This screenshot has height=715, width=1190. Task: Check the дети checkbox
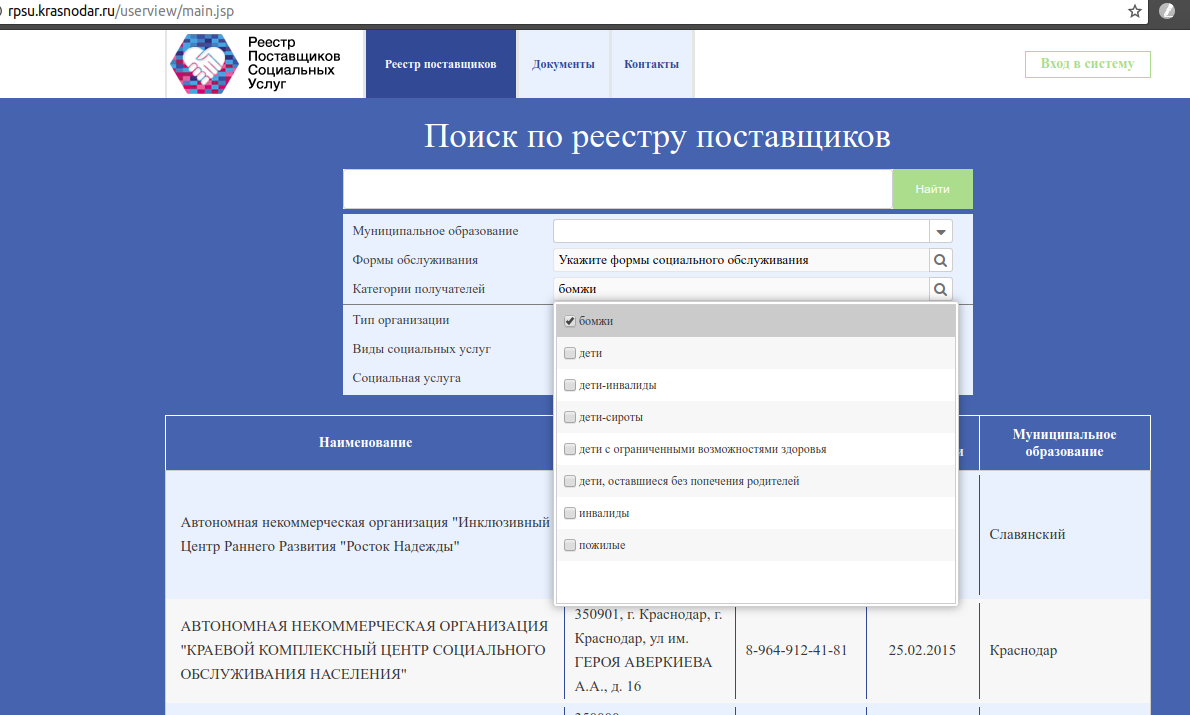click(570, 353)
